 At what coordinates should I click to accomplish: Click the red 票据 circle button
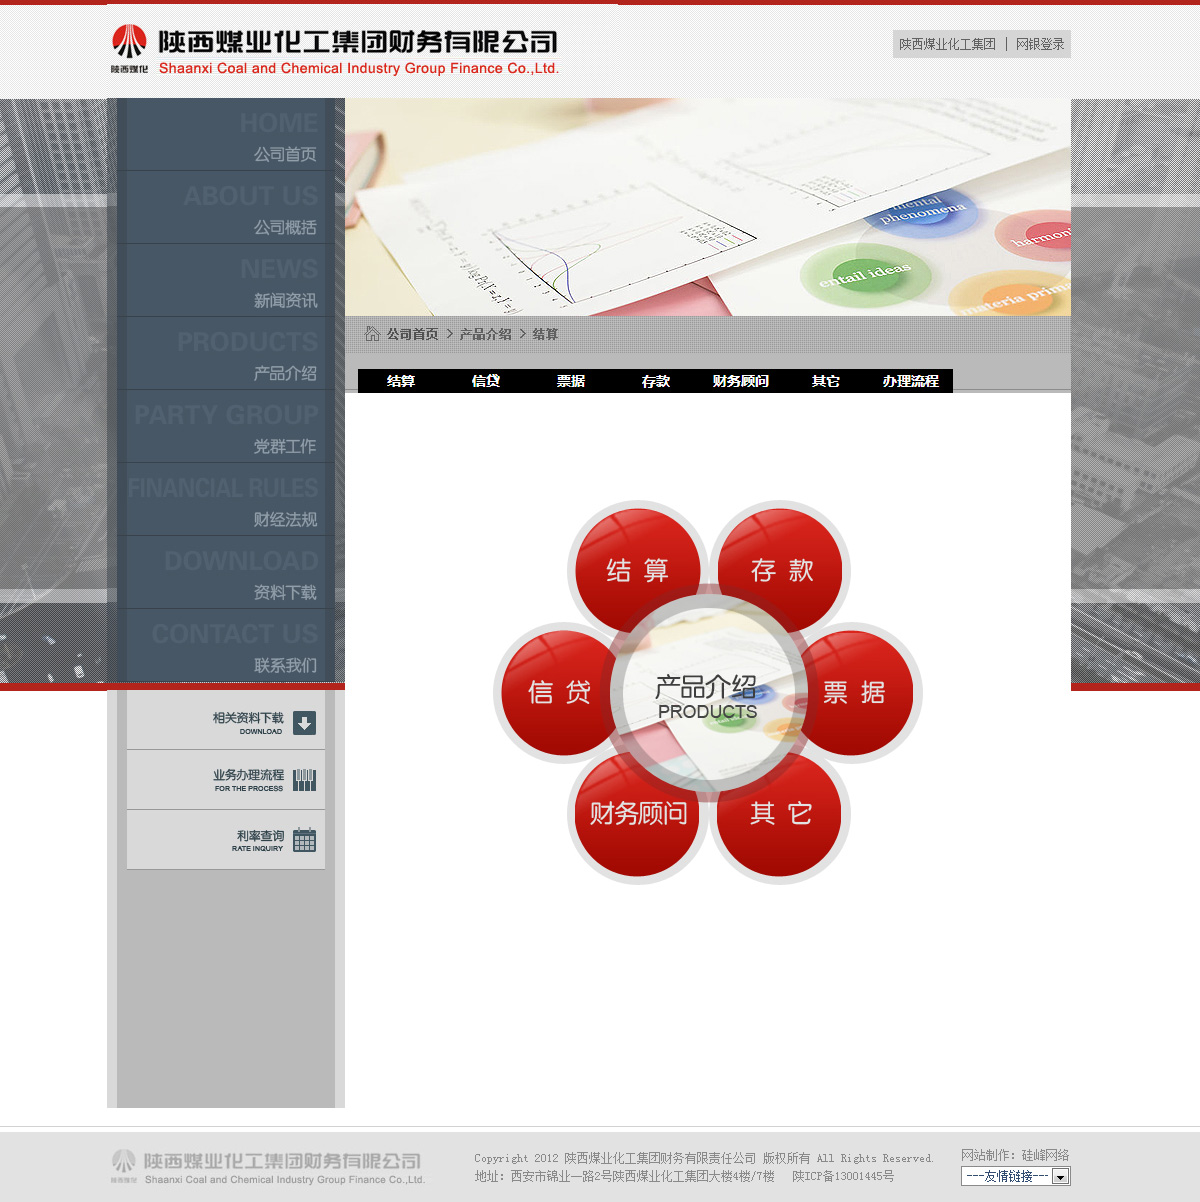point(857,692)
